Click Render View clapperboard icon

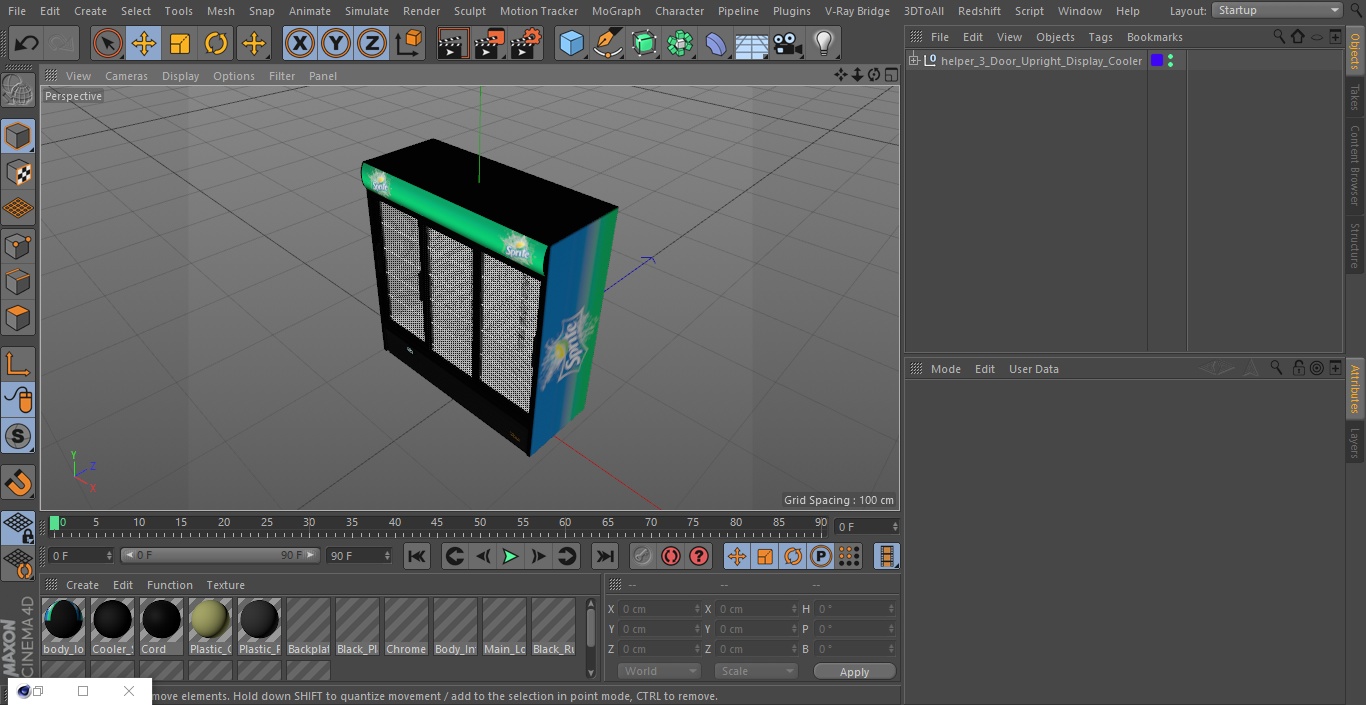pyautogui.click(x=454, y=43)
